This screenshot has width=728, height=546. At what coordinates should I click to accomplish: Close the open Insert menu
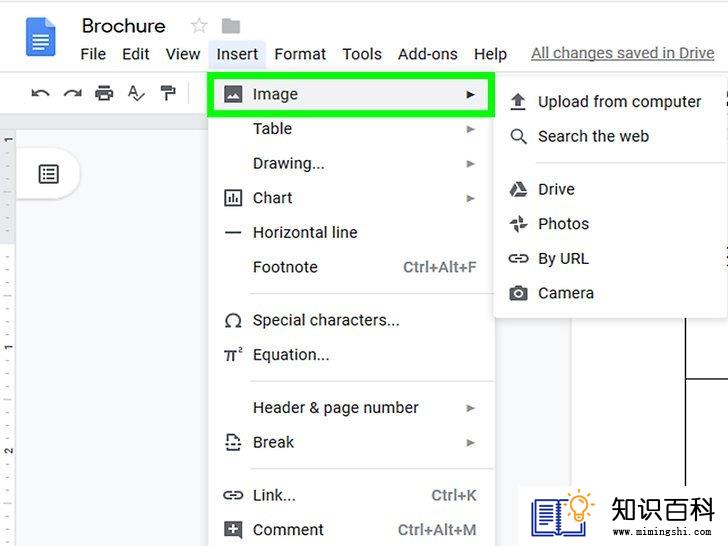click(237, 54)
